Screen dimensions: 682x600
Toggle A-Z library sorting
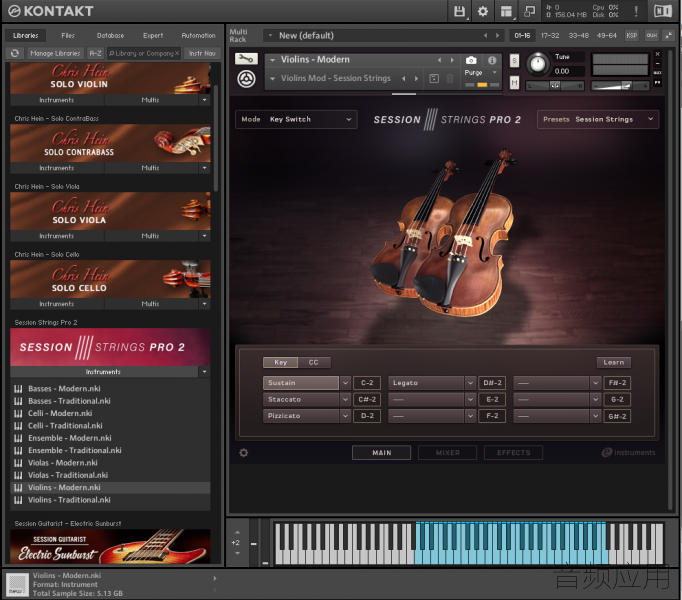95,53
